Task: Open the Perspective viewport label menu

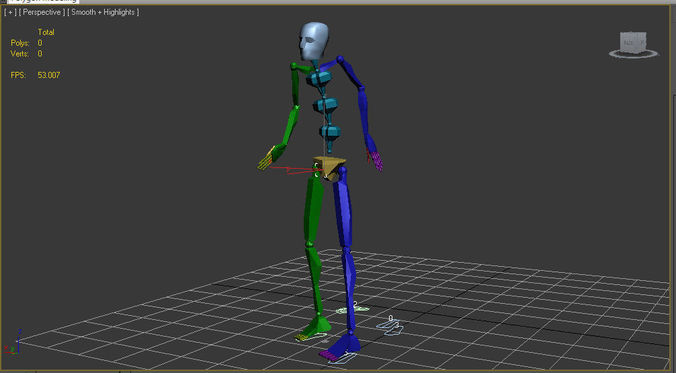Action: (42, 12)
